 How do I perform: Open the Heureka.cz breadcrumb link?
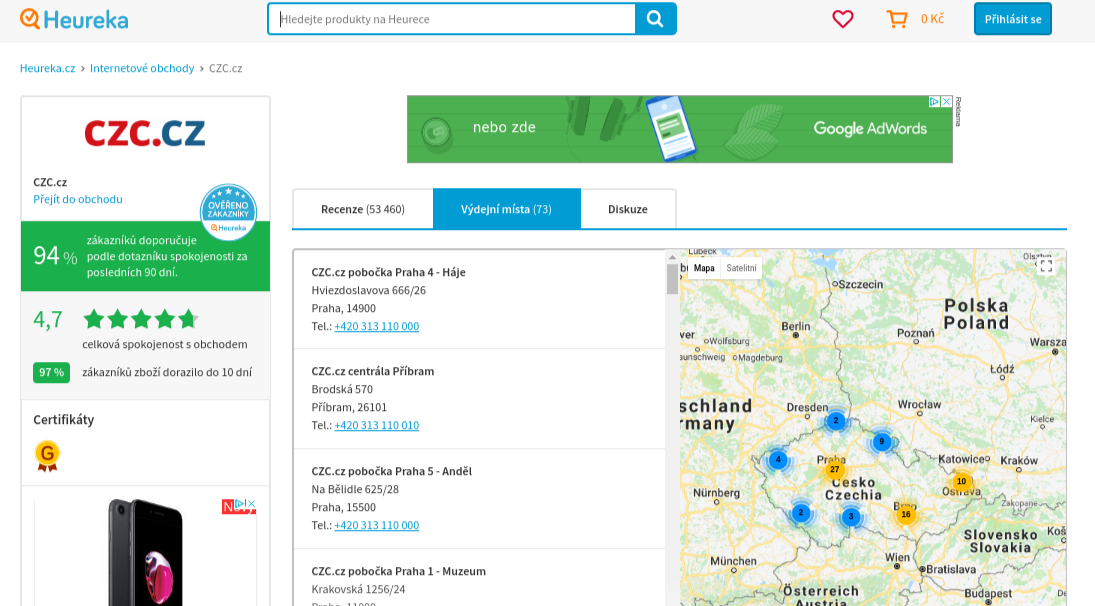(47, 68)
